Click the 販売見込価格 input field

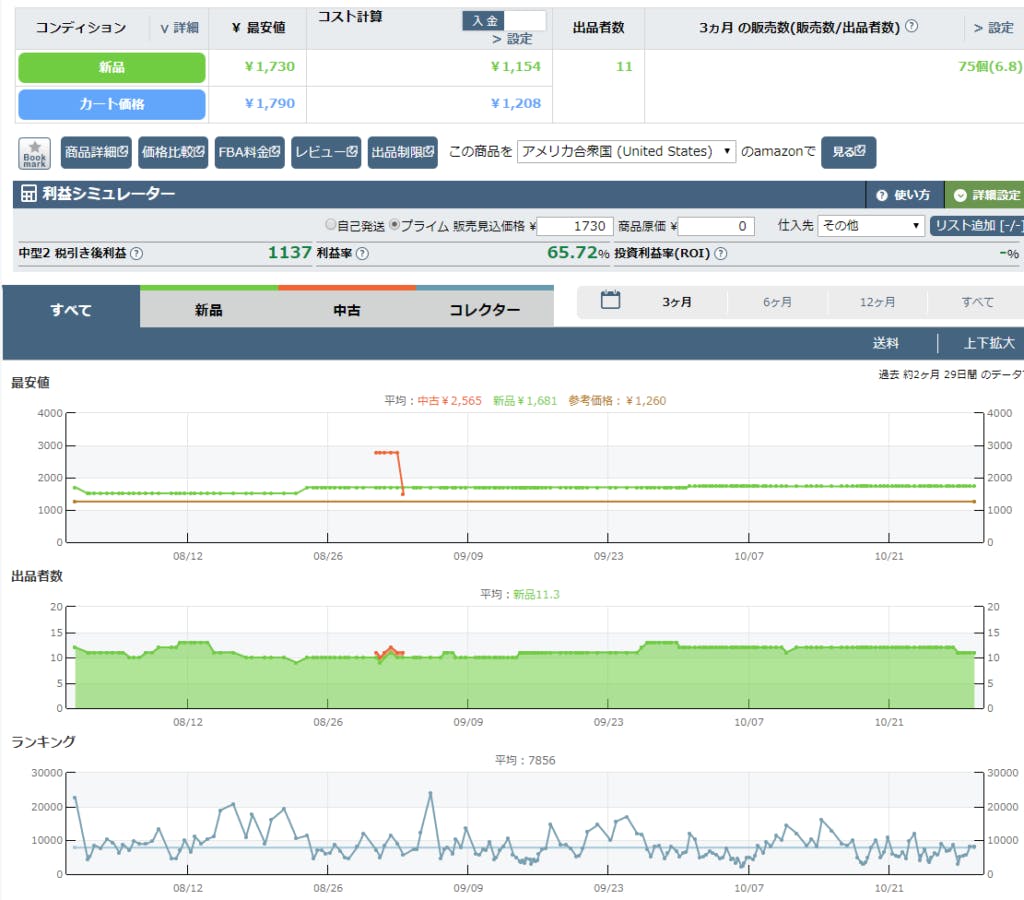[x=575, y=226]
